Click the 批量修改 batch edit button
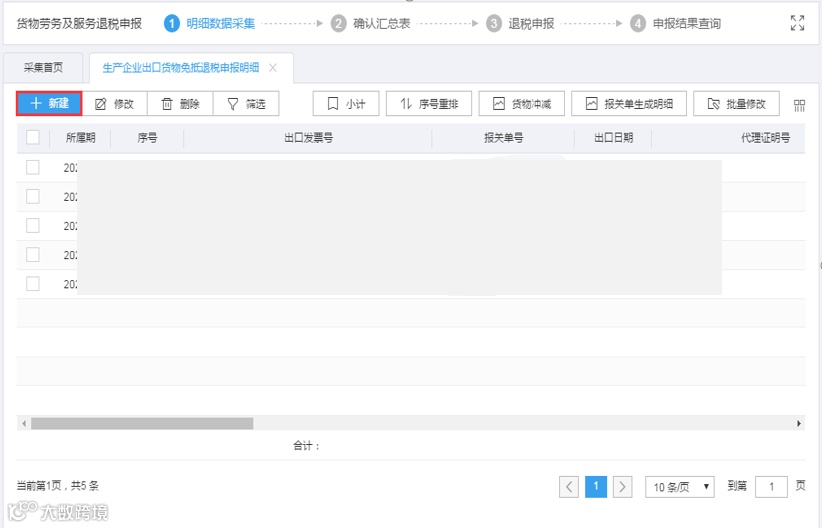822x528 pixels. (x=737, y=104)
